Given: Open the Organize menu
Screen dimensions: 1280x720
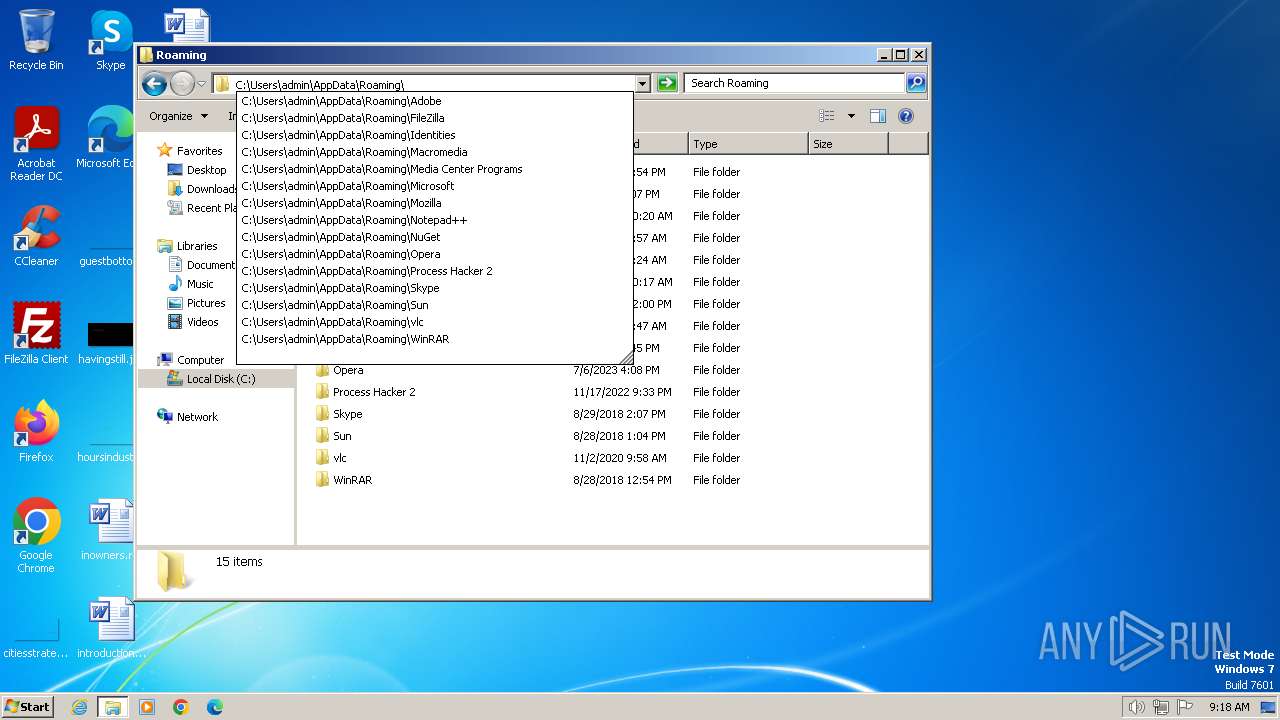Looking at the screenshot, I should click(x=178, y=116).
